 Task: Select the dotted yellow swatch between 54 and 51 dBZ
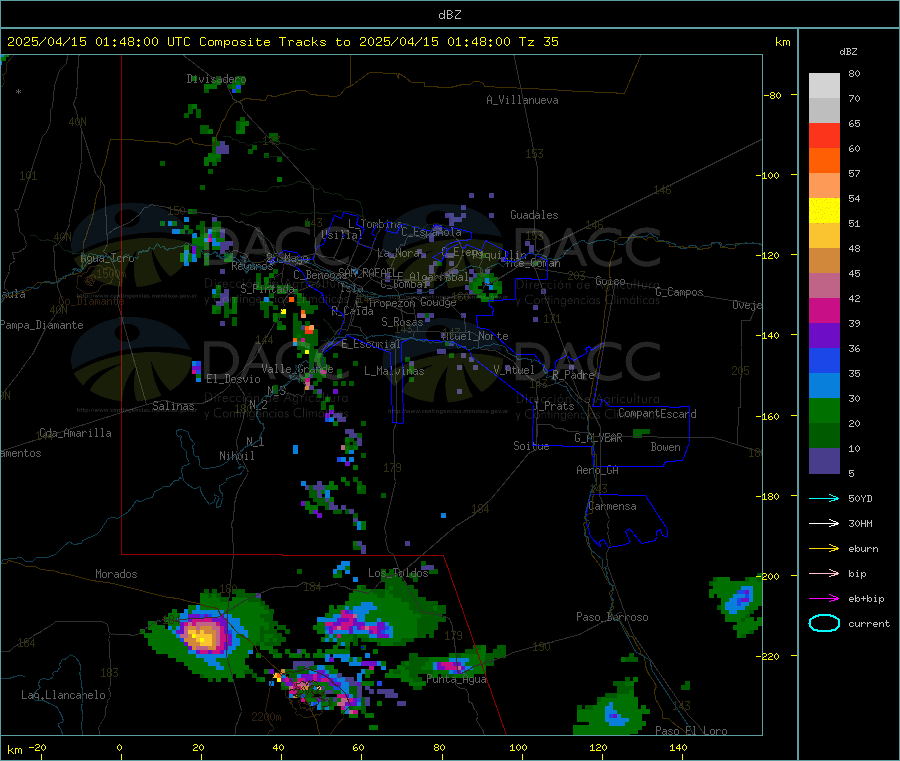pyautogui.click(x=824, y=211)
